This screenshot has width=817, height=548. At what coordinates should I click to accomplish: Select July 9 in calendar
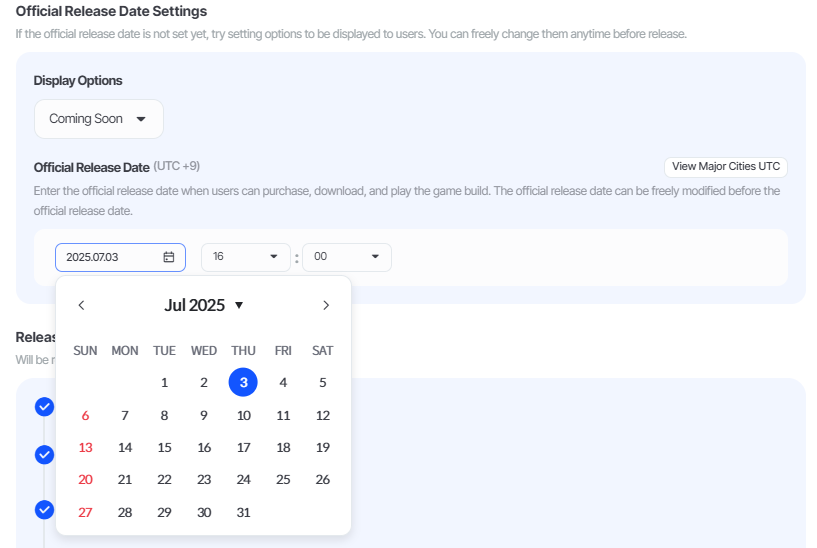coord(204,416)
